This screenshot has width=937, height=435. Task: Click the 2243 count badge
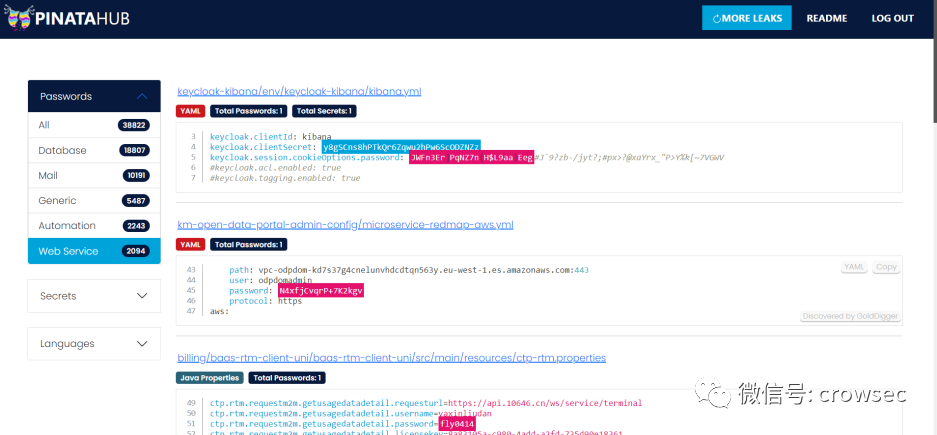pyautogui.click(x=136, y=226)
